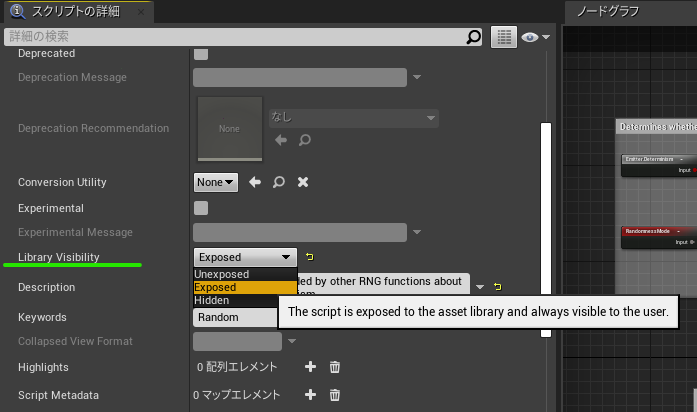Viewport: 697px width, 412px height.
Task: Click browse magnifier under Deprecation Recommendation
Action: pos(304,140)
